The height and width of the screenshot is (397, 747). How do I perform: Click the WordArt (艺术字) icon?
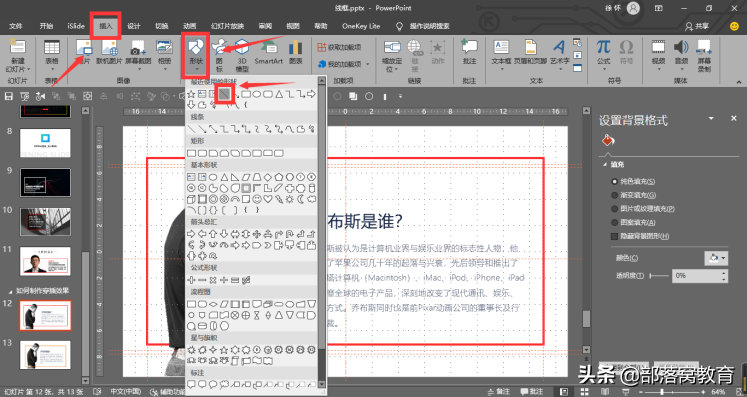pyautogui.click(x=559, y=48)
